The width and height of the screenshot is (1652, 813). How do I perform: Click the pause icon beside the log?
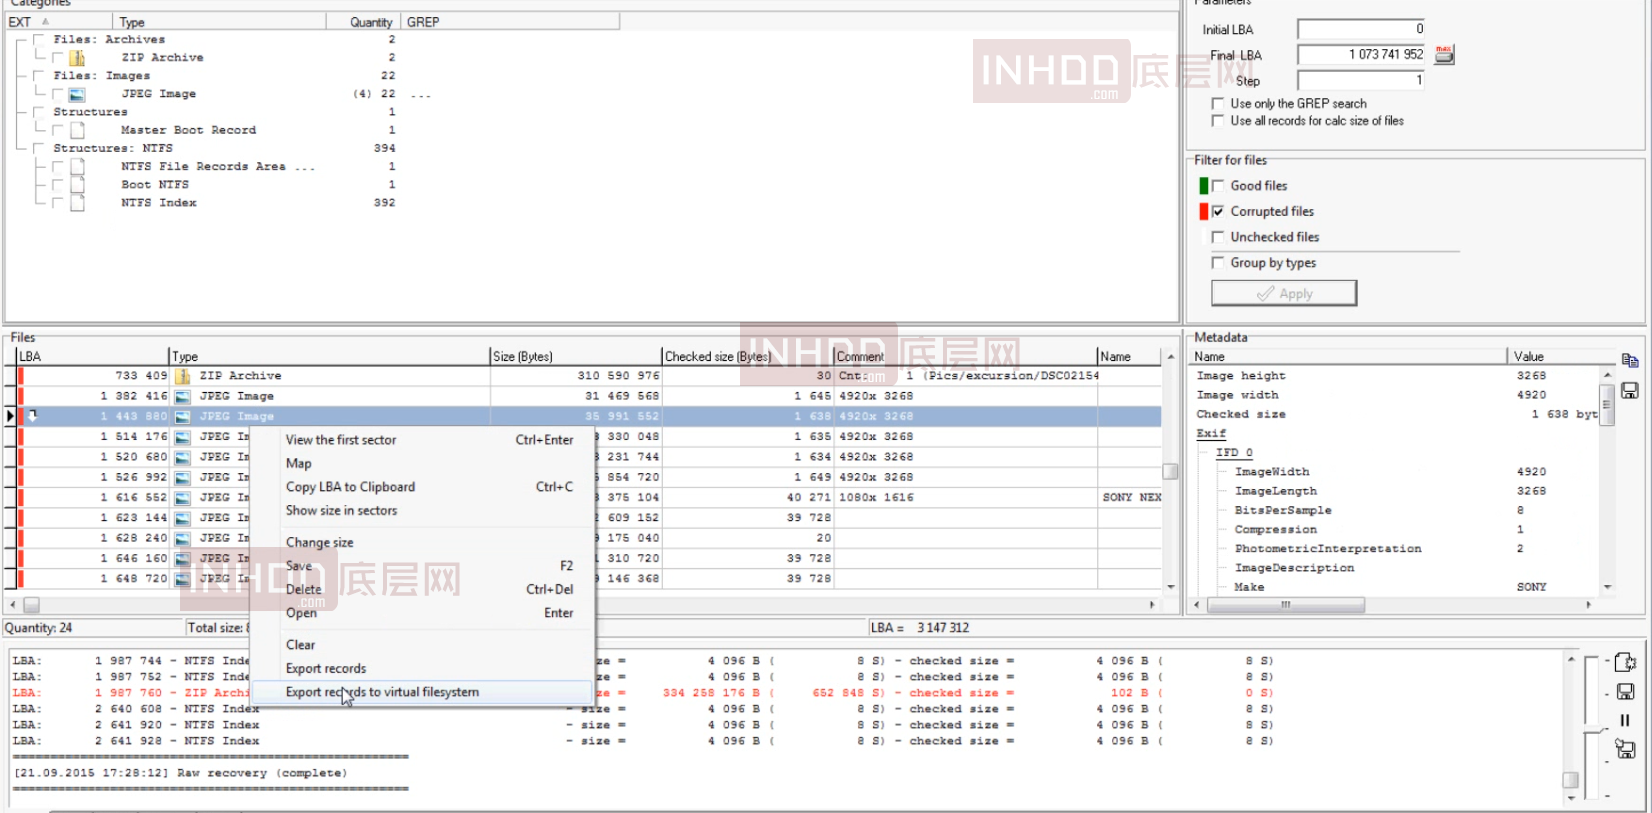pyautogui.click(x=1625, y=720)
